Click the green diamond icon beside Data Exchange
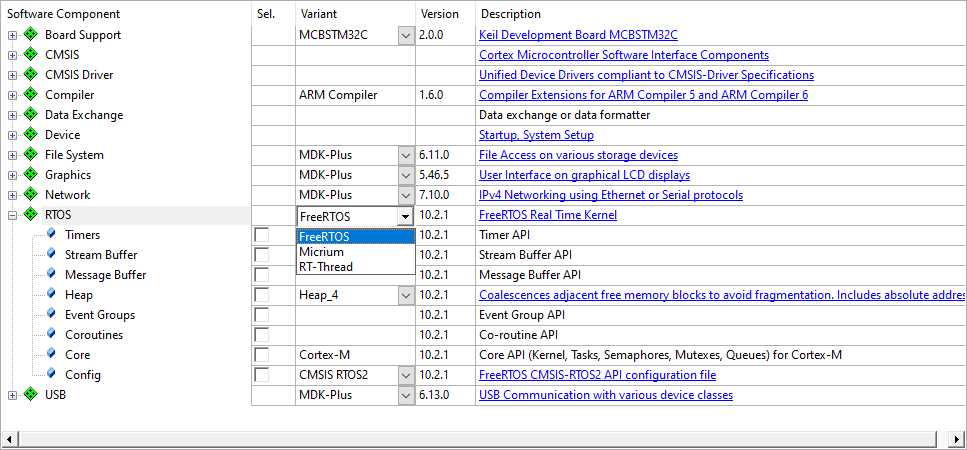This screenshot has width=967, height=450. click(31, 115)
